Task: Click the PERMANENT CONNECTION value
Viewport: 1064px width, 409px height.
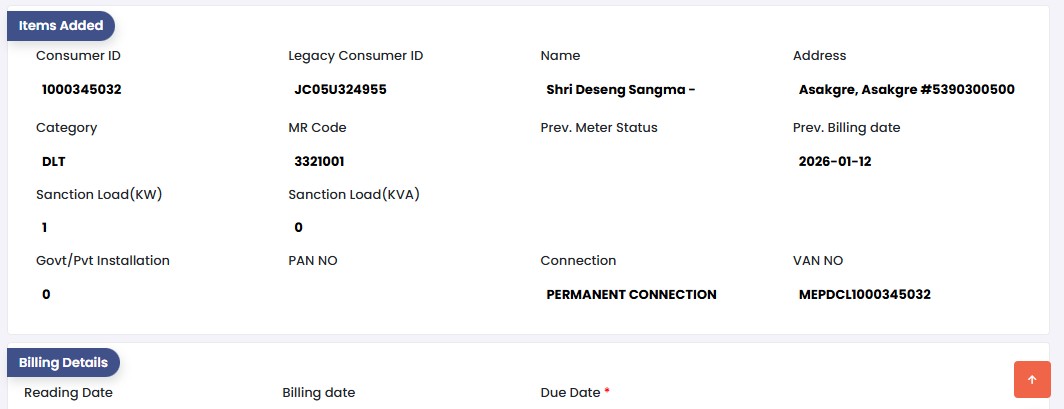Action: click(x=631, y=294)
